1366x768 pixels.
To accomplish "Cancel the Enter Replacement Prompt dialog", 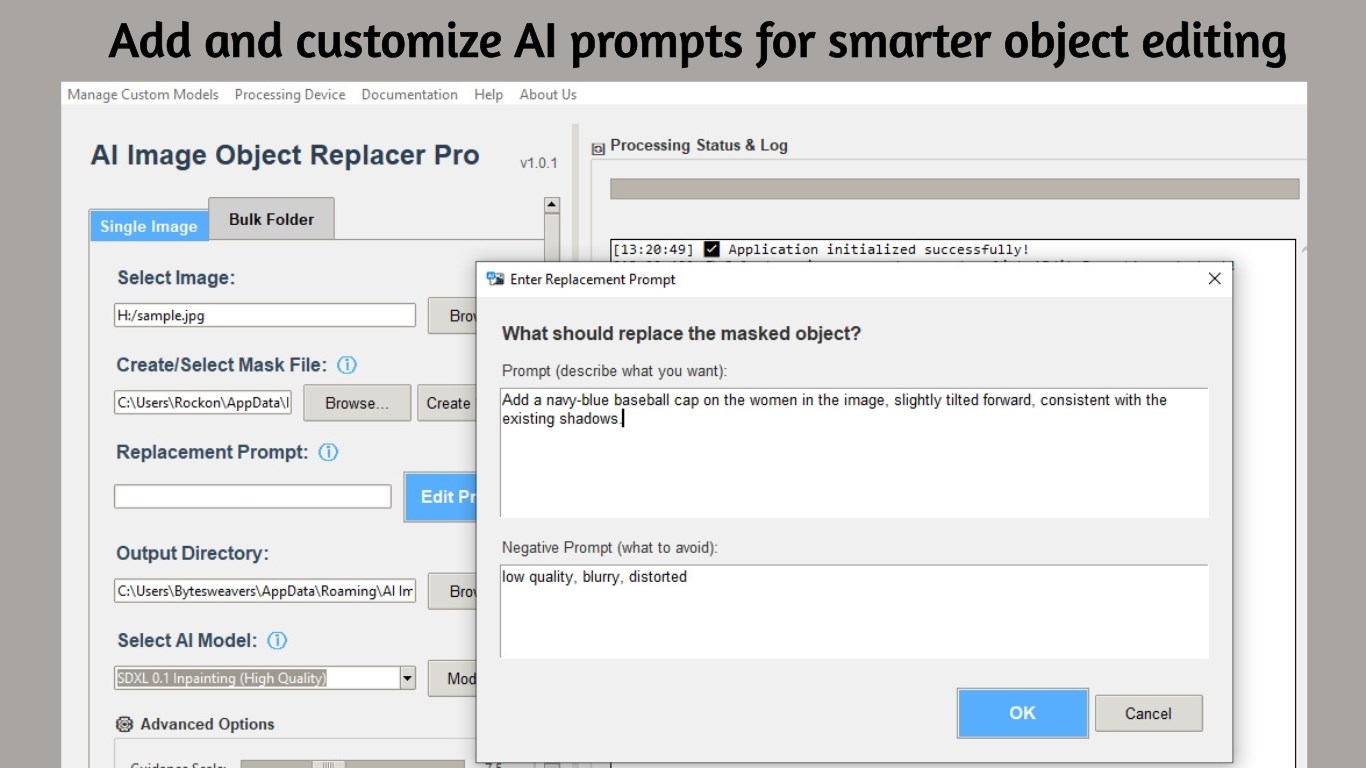I will coord(1148,713).
